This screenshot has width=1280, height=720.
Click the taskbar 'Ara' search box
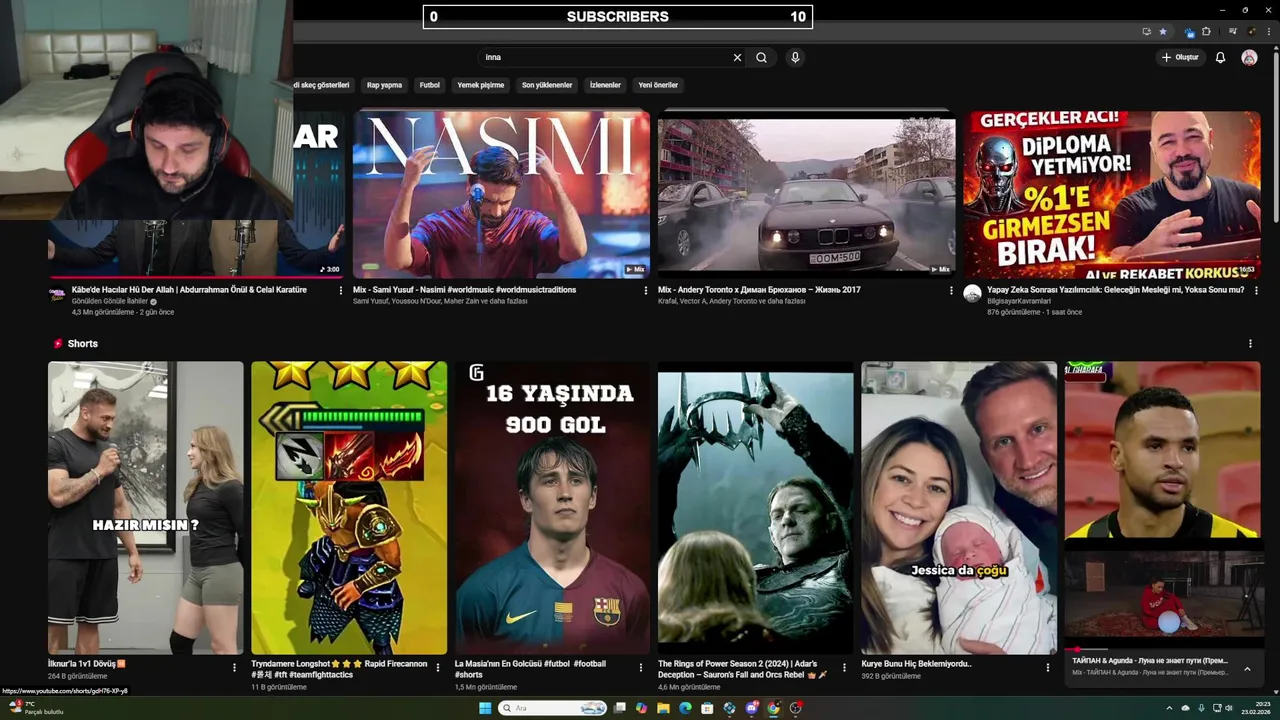click(x=553, y=708)
